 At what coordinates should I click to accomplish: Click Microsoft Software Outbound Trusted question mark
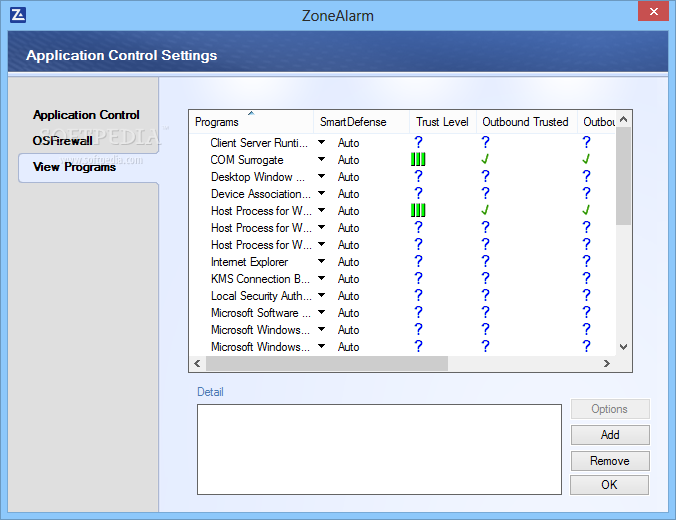(x=485, y=312)
